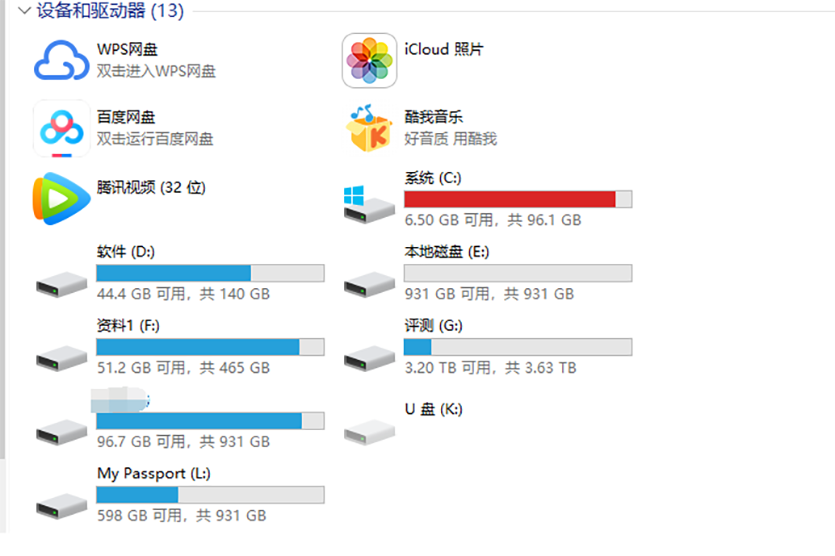The height and width of the screenshot is (556, 835).
Task: Open the 酷我音乐 icon
Action: click(x=369, y=129)
